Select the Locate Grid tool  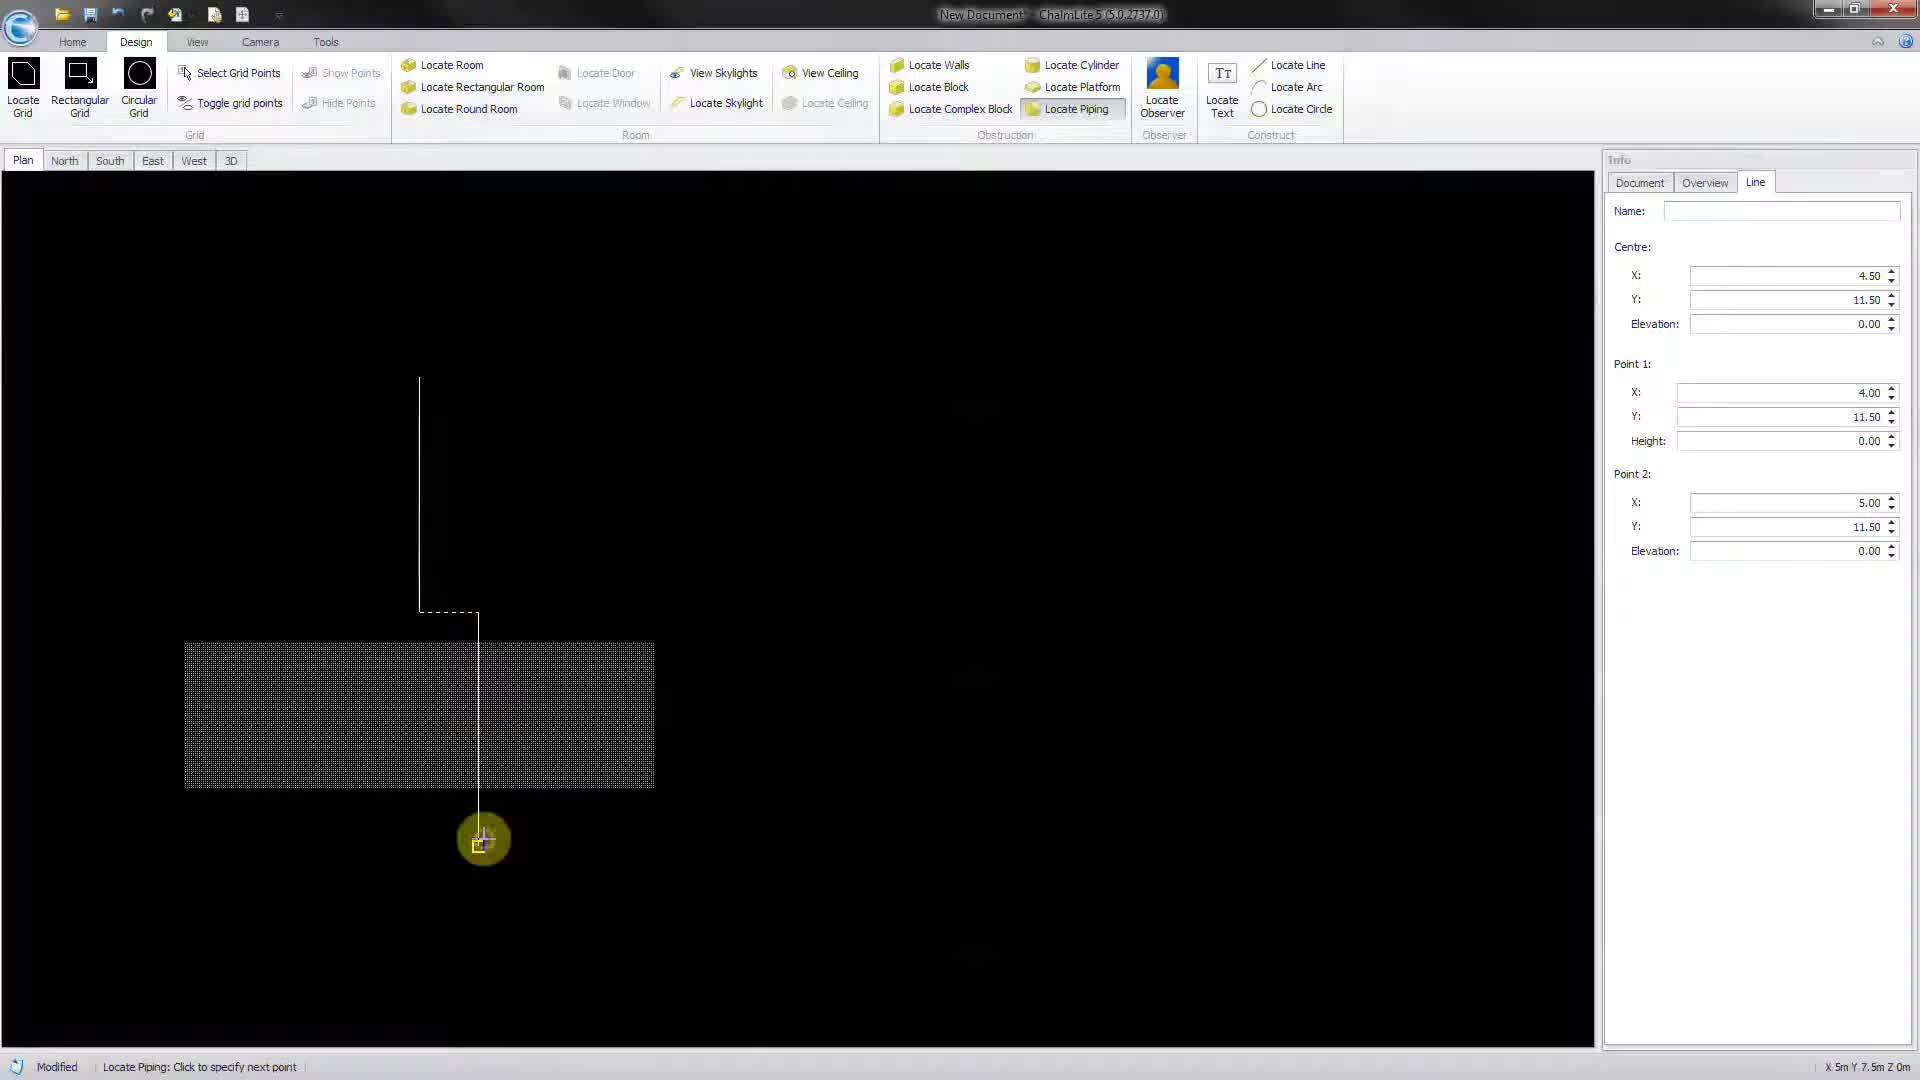pyautogui.click(x=23, y=87)
